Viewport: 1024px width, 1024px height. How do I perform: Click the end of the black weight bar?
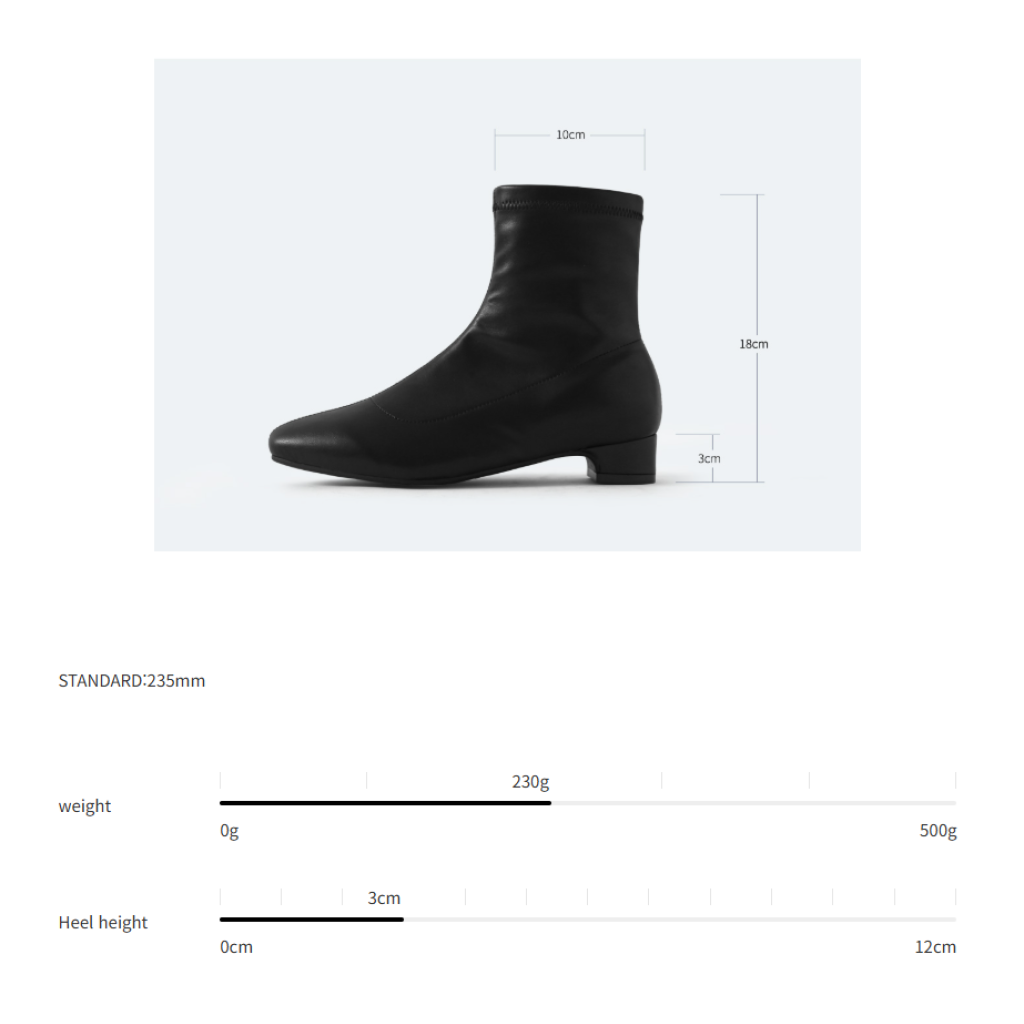[550, 803]
